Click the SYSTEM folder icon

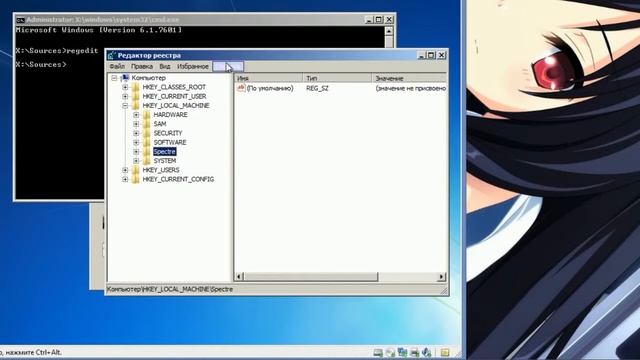coord(147,161)
